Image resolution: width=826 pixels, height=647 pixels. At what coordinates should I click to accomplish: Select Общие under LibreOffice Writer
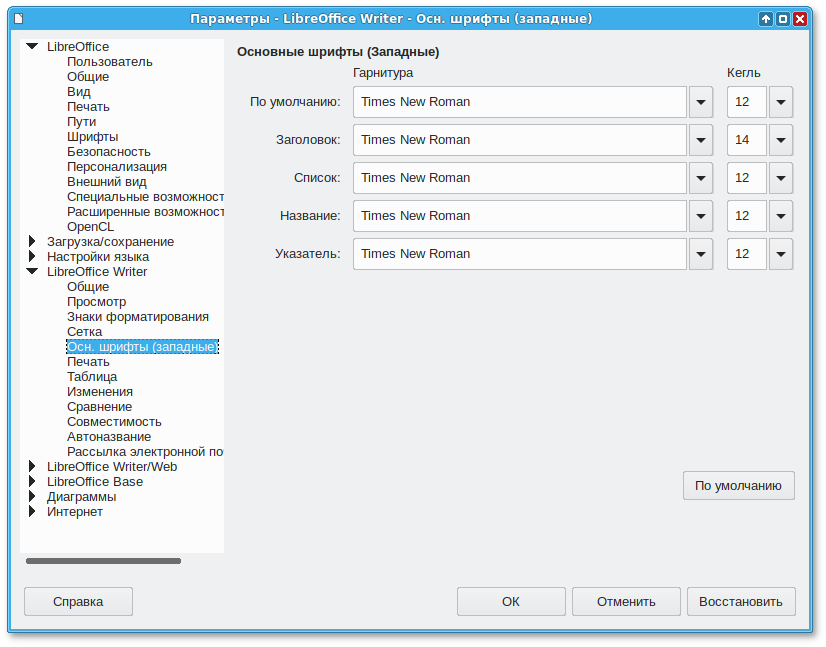(x=88, y=287)
